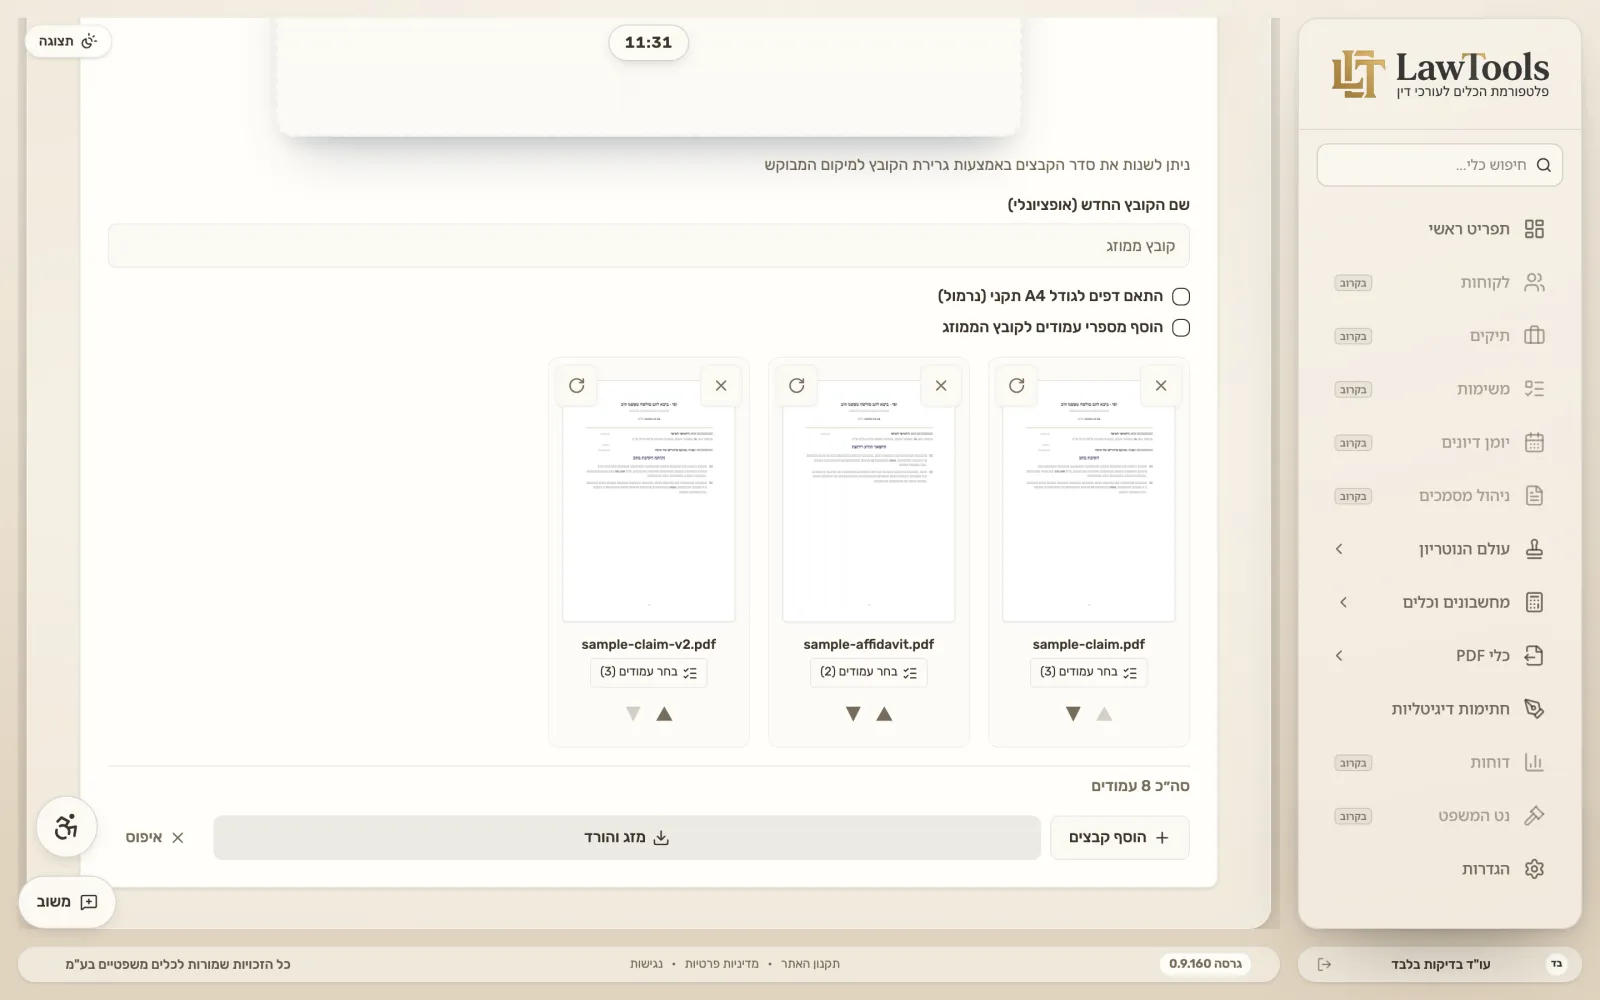The image size is (1600, 1000).
Task: Expand the כלי PDF sidebar section
Action: pyautogui.click(x=1440, y=656)
